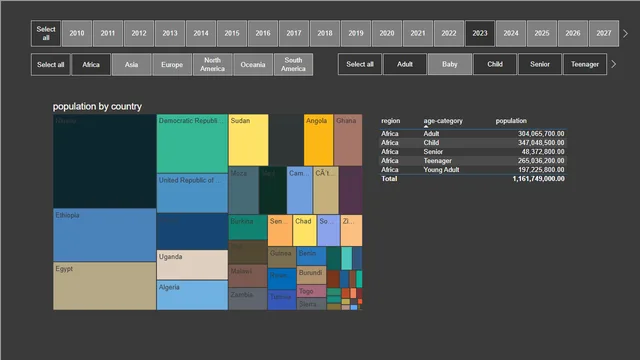Click the United Republic of treemap tile
Image resolution: width=640 pixels, height=360 pixels.
(192, 193)
